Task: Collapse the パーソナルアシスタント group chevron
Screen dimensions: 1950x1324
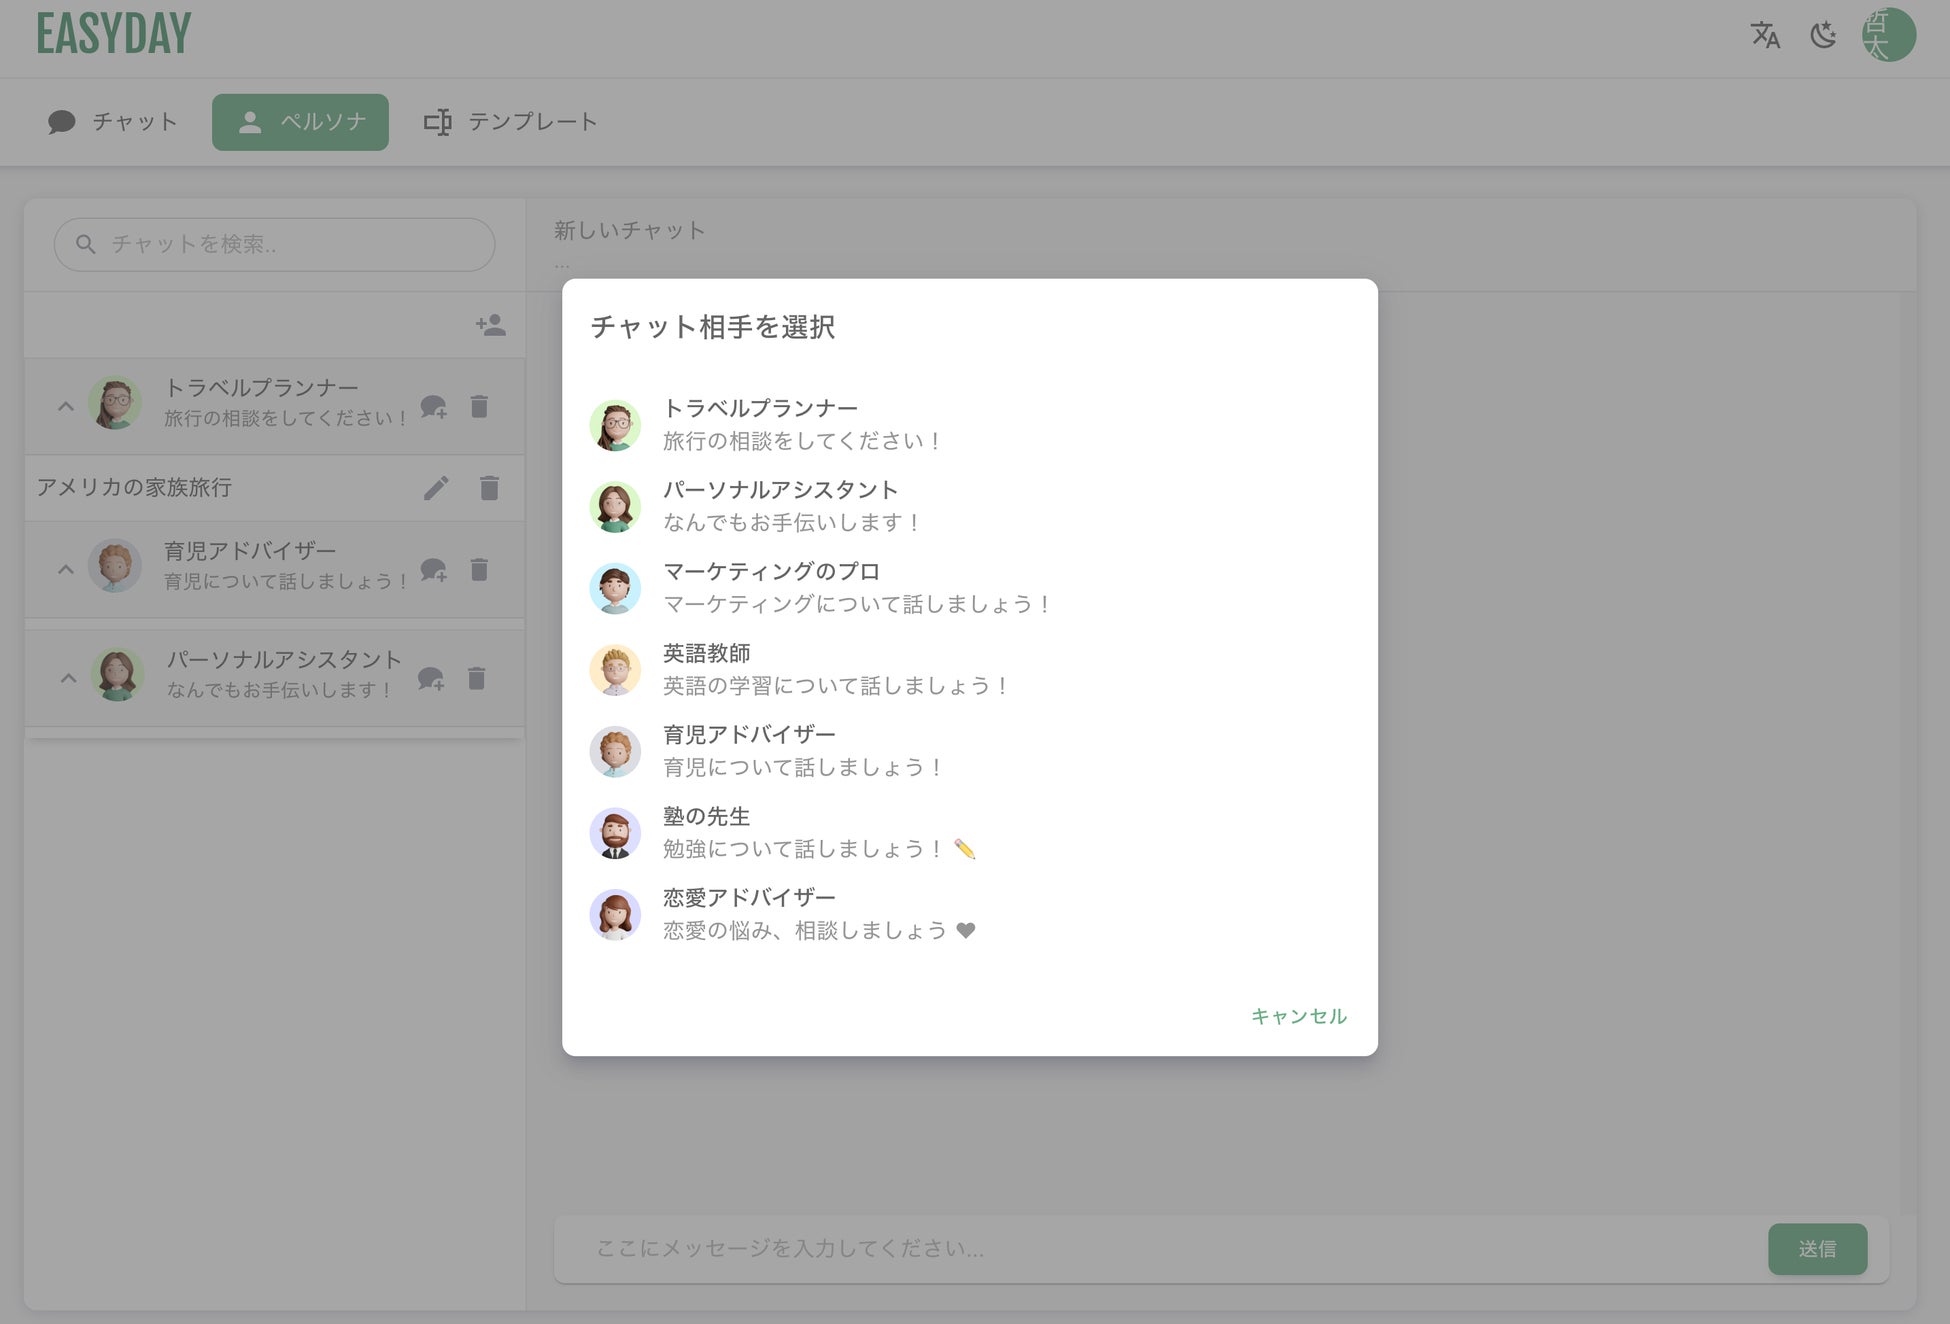Action: (x=68, y=679)
